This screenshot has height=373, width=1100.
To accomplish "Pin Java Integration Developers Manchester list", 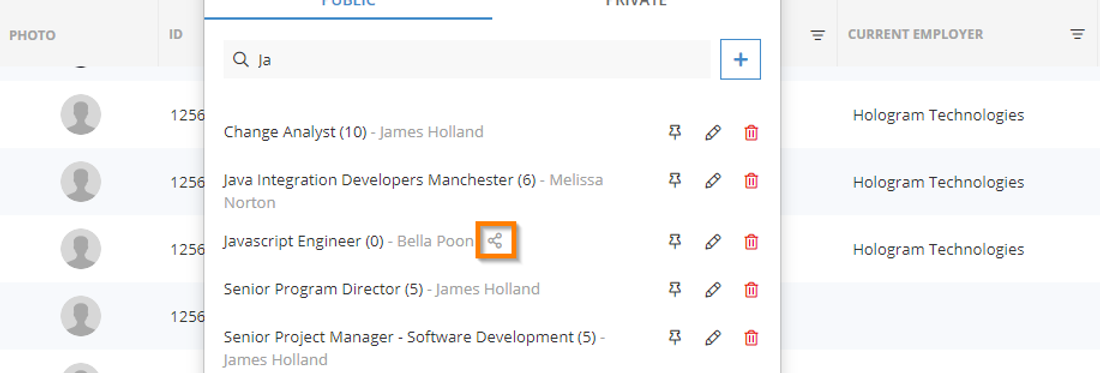I will [675, 180].
